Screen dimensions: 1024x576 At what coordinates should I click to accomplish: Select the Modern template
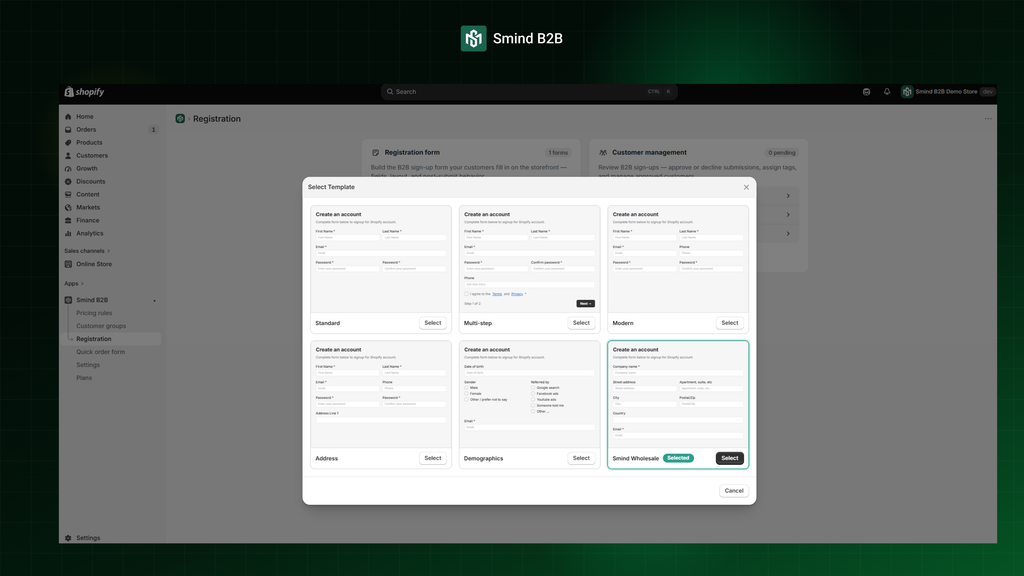click(x=729, y=323)
